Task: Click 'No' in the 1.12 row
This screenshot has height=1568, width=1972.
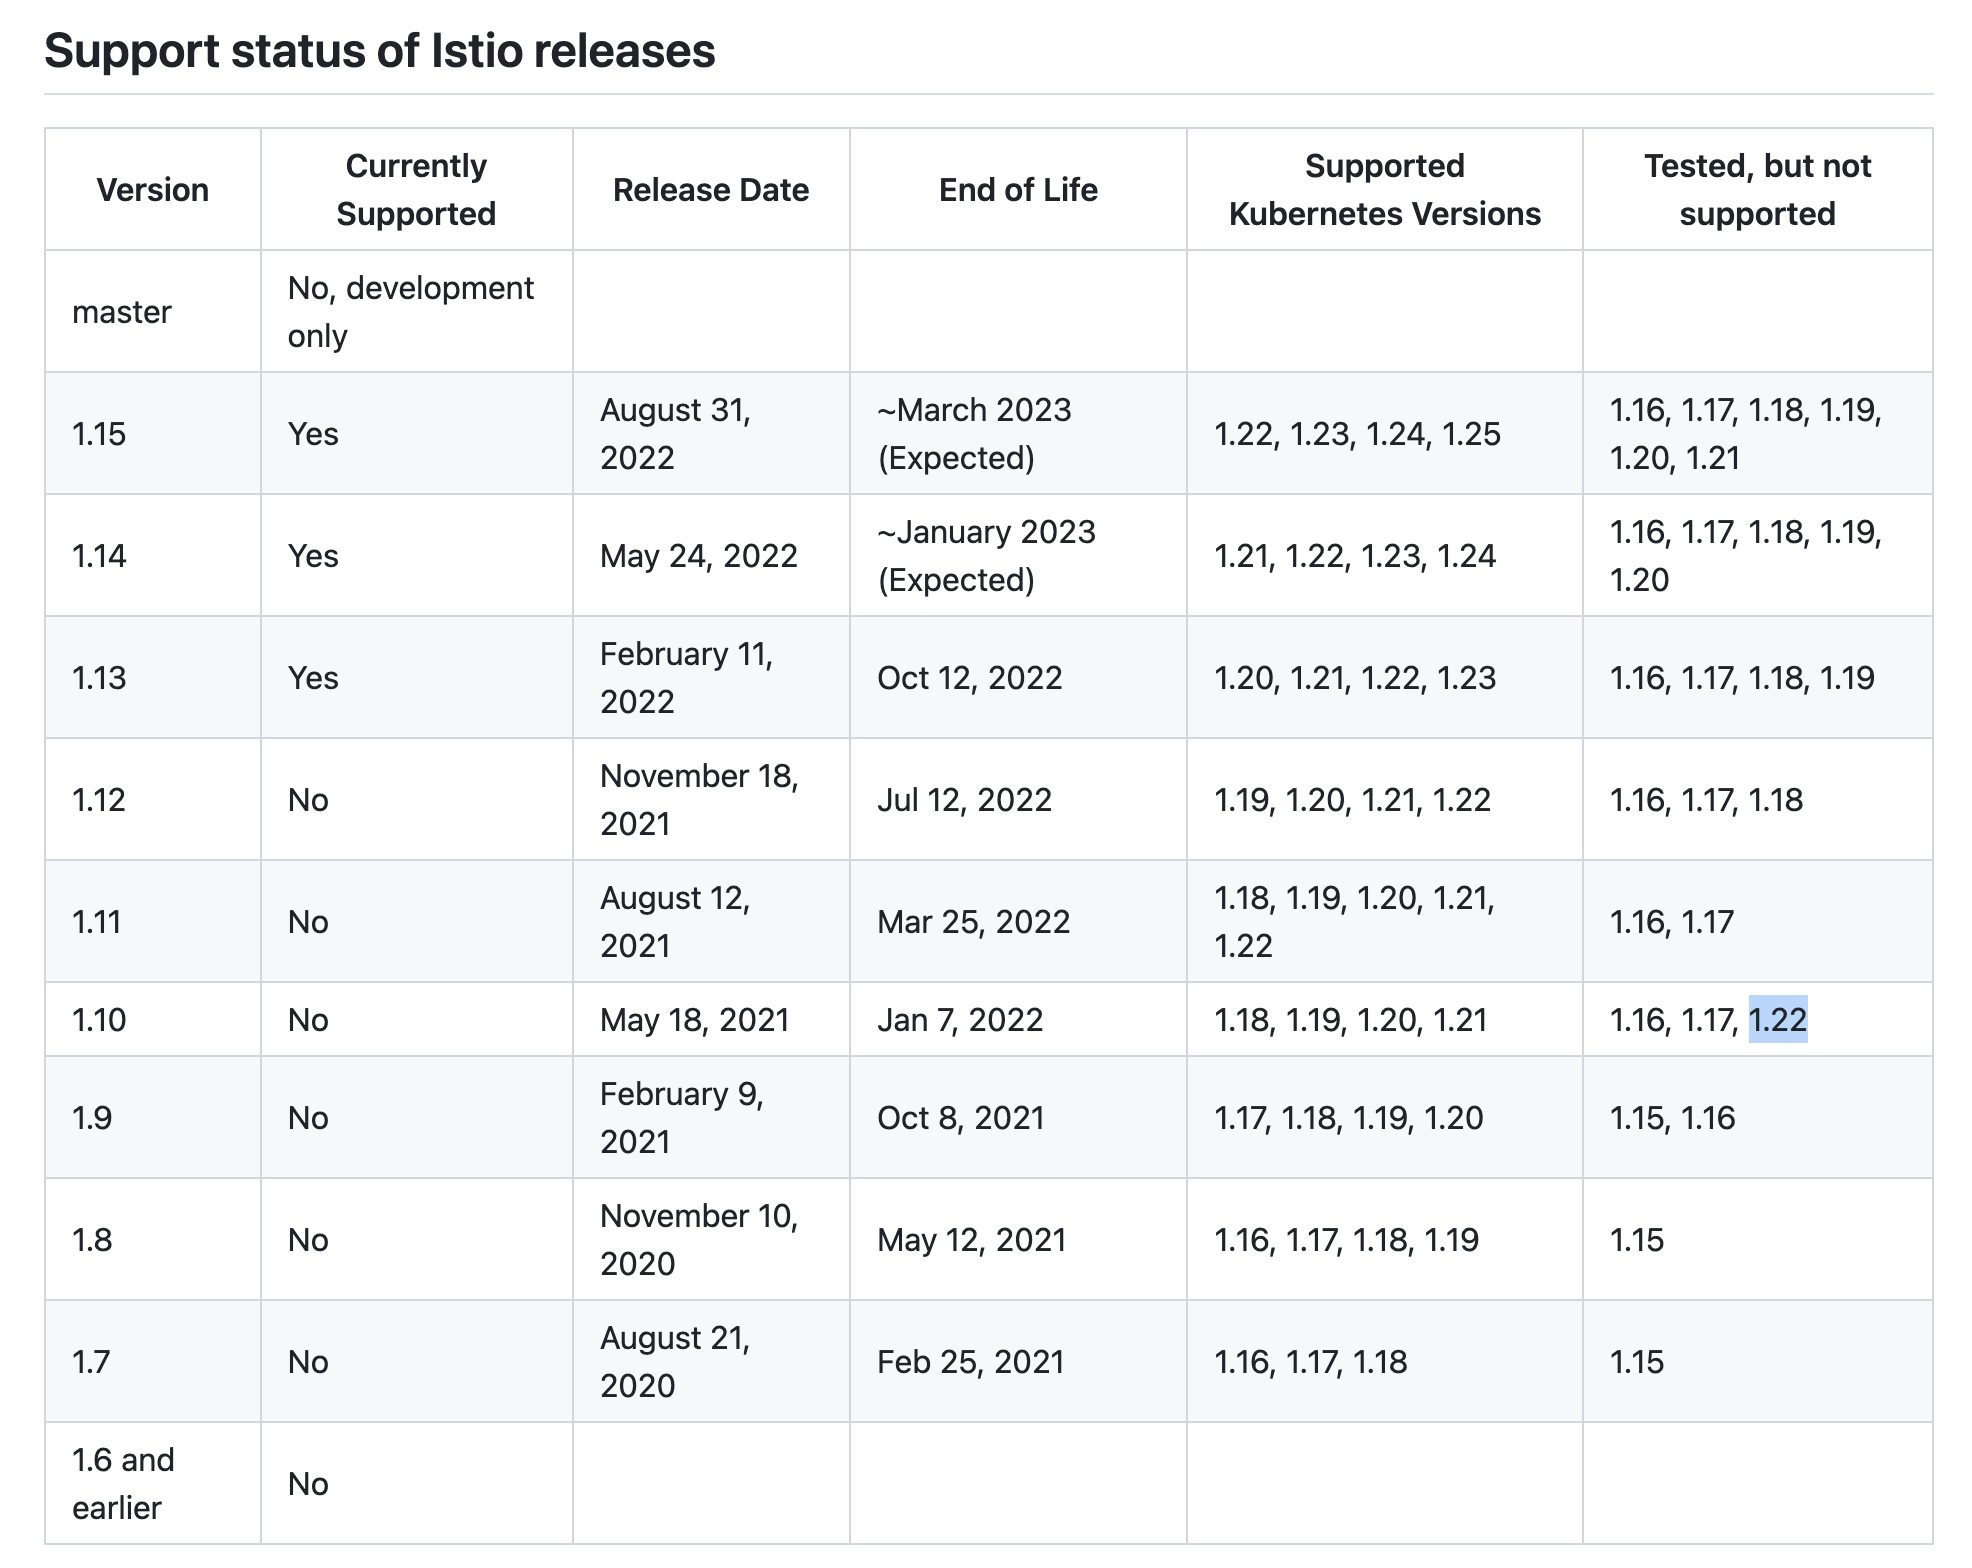Action: [x=308, y=800]
